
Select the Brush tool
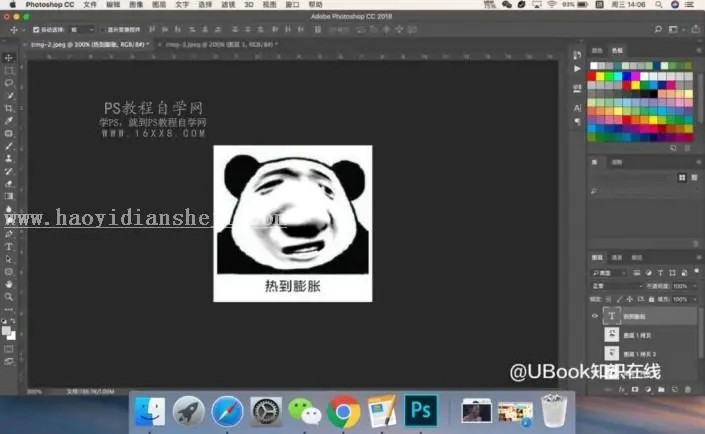(9, 146)
